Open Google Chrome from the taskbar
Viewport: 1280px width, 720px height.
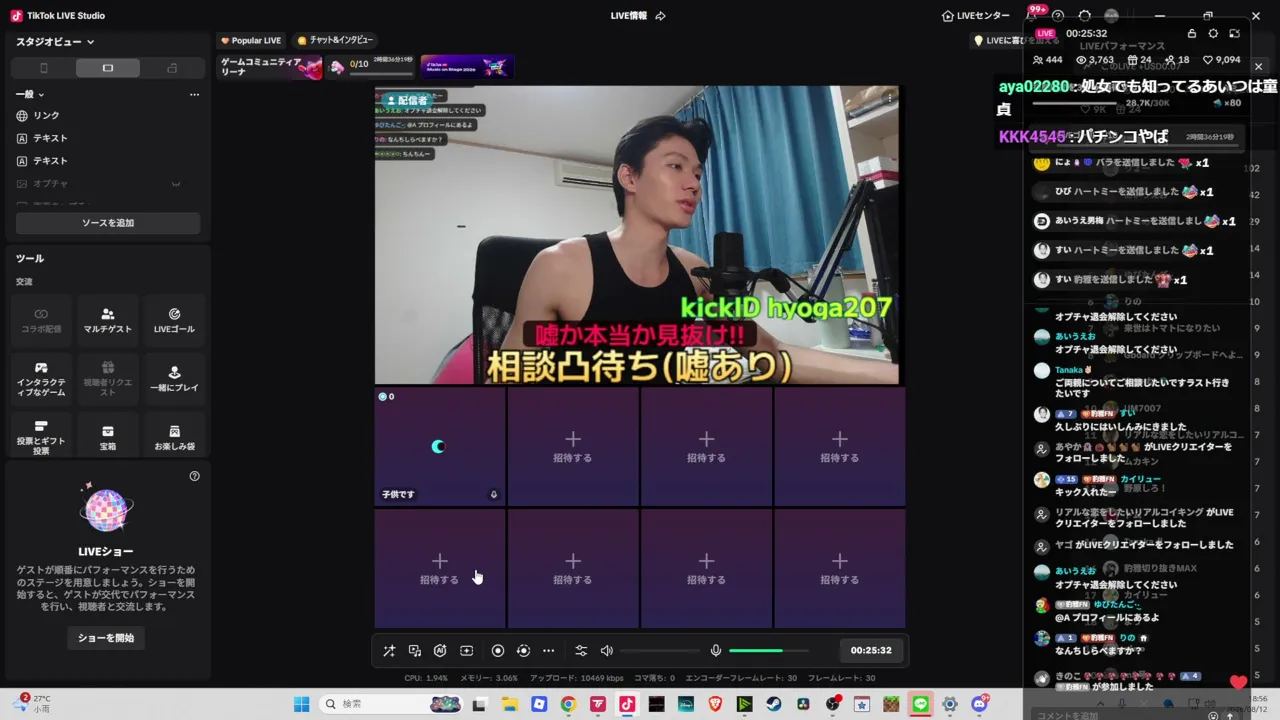(x=568, y=704)
